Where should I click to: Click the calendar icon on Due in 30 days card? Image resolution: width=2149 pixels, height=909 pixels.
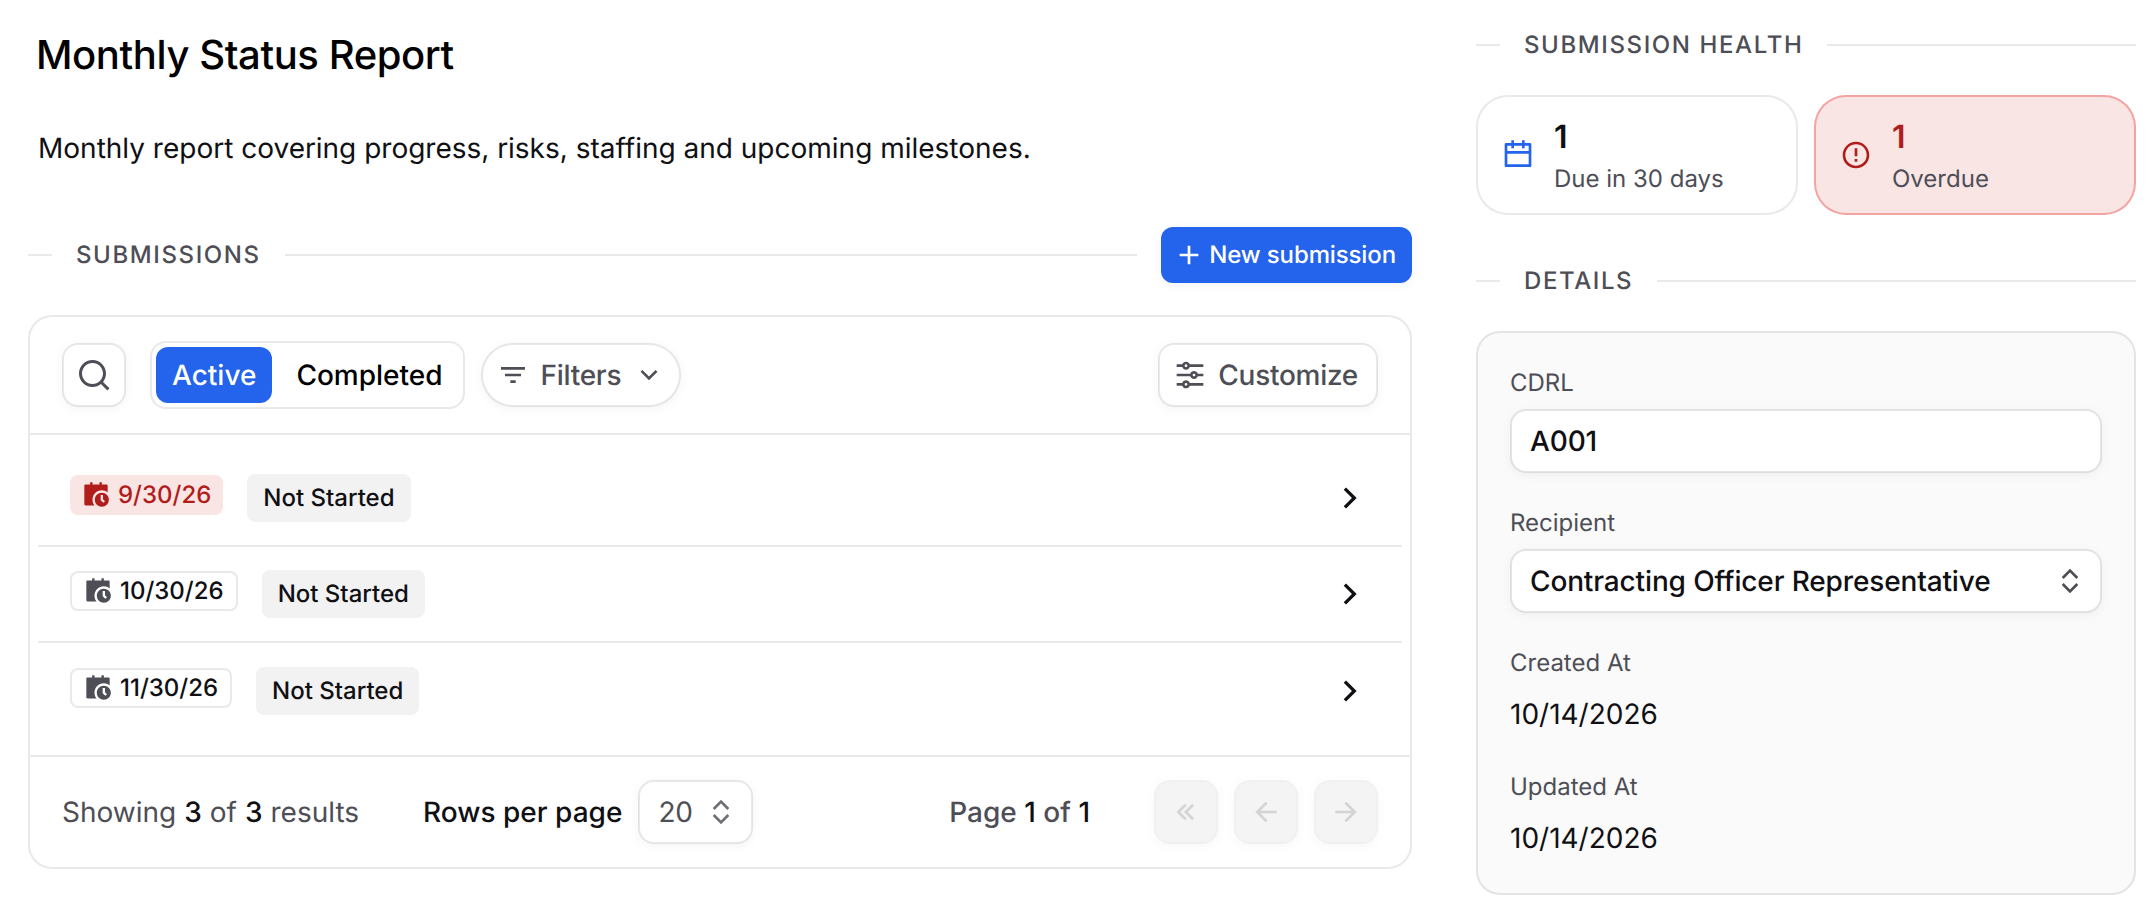click(x=1518, y=154)
